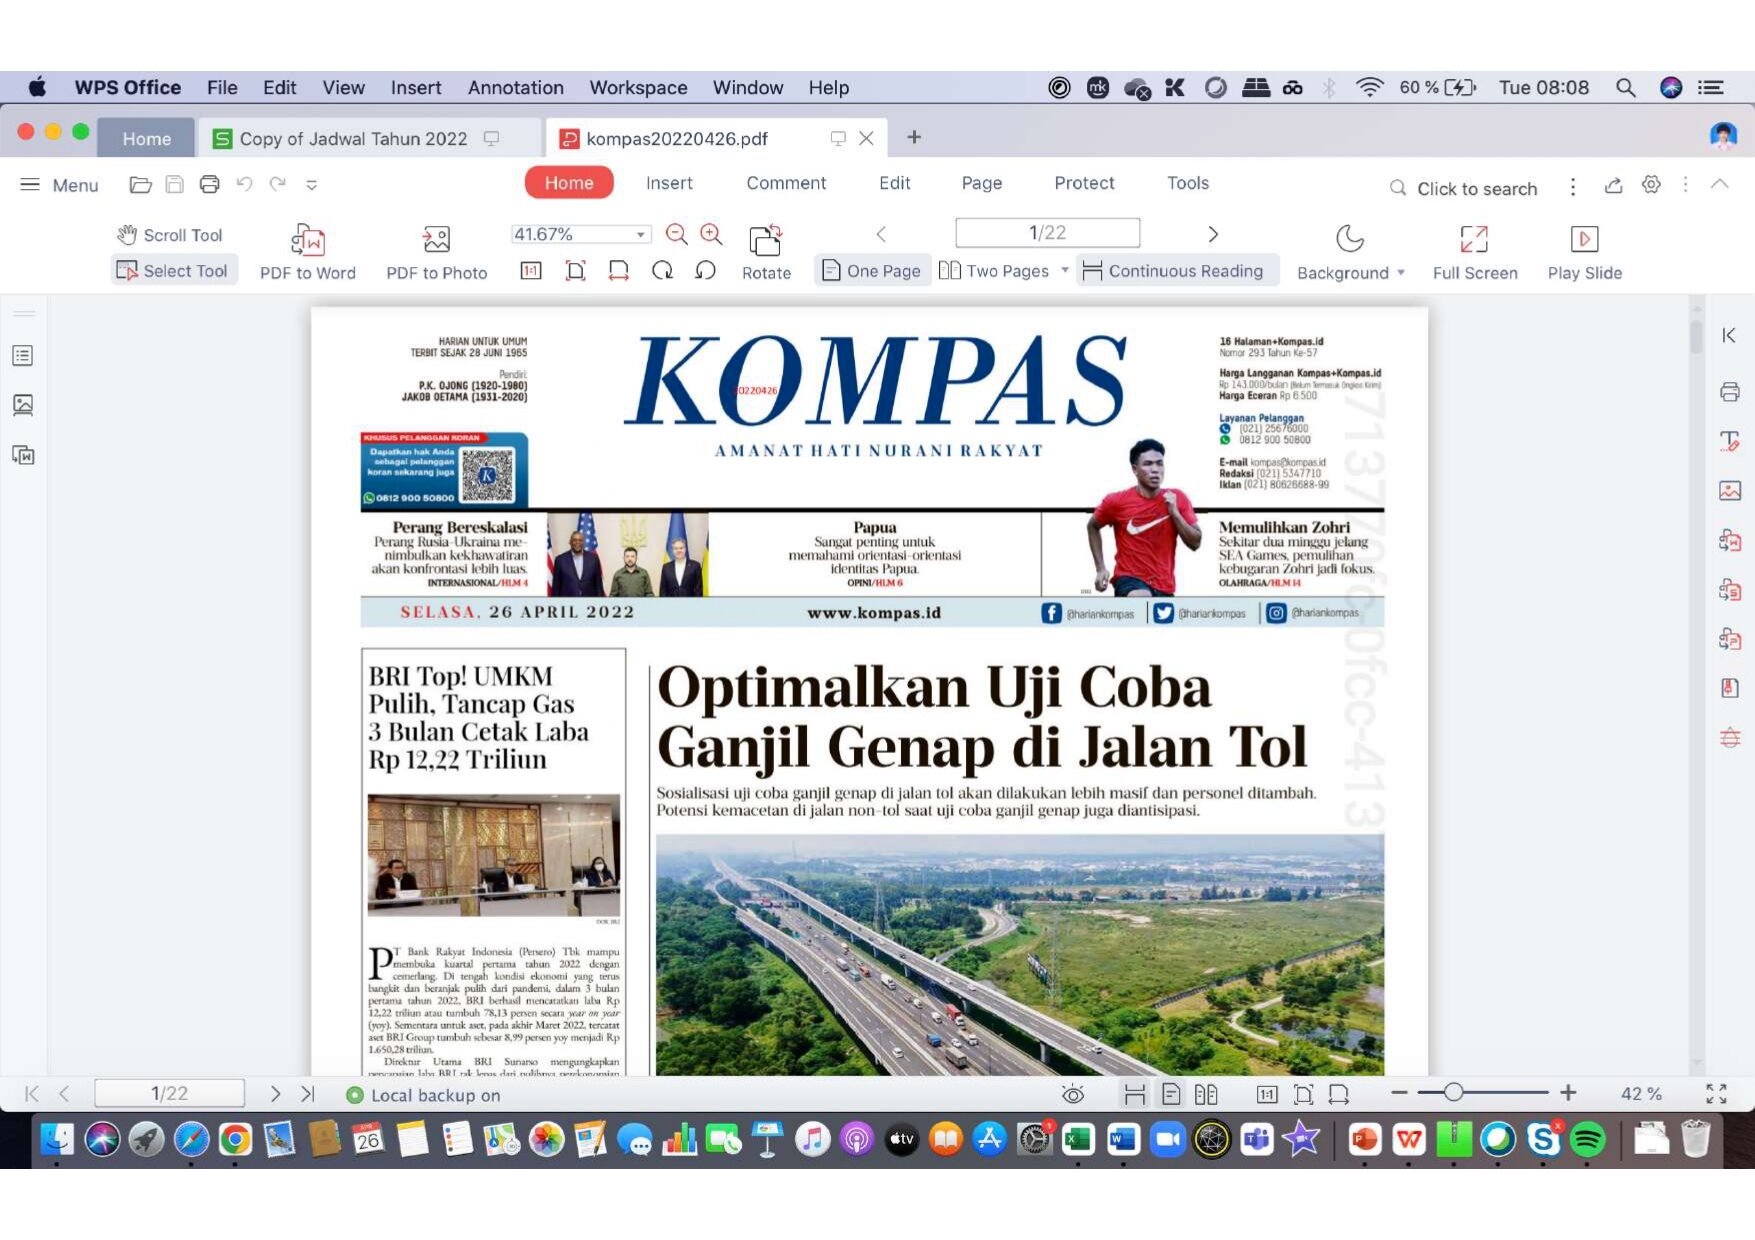
Task: Convert using PDF to Word
Action: point(308,253)
